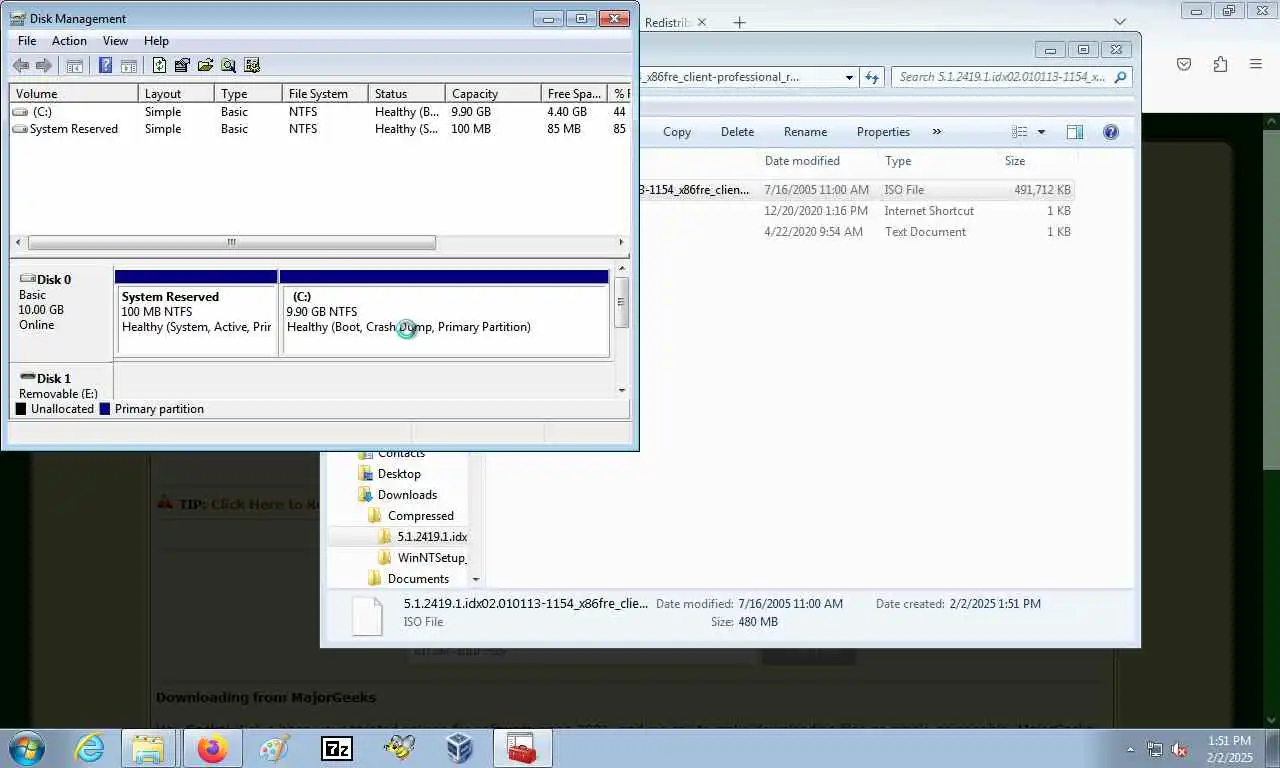Click the VirtualBox cube icon on taskbar
Screen dimensions: 1280x768
coord(459,748)
